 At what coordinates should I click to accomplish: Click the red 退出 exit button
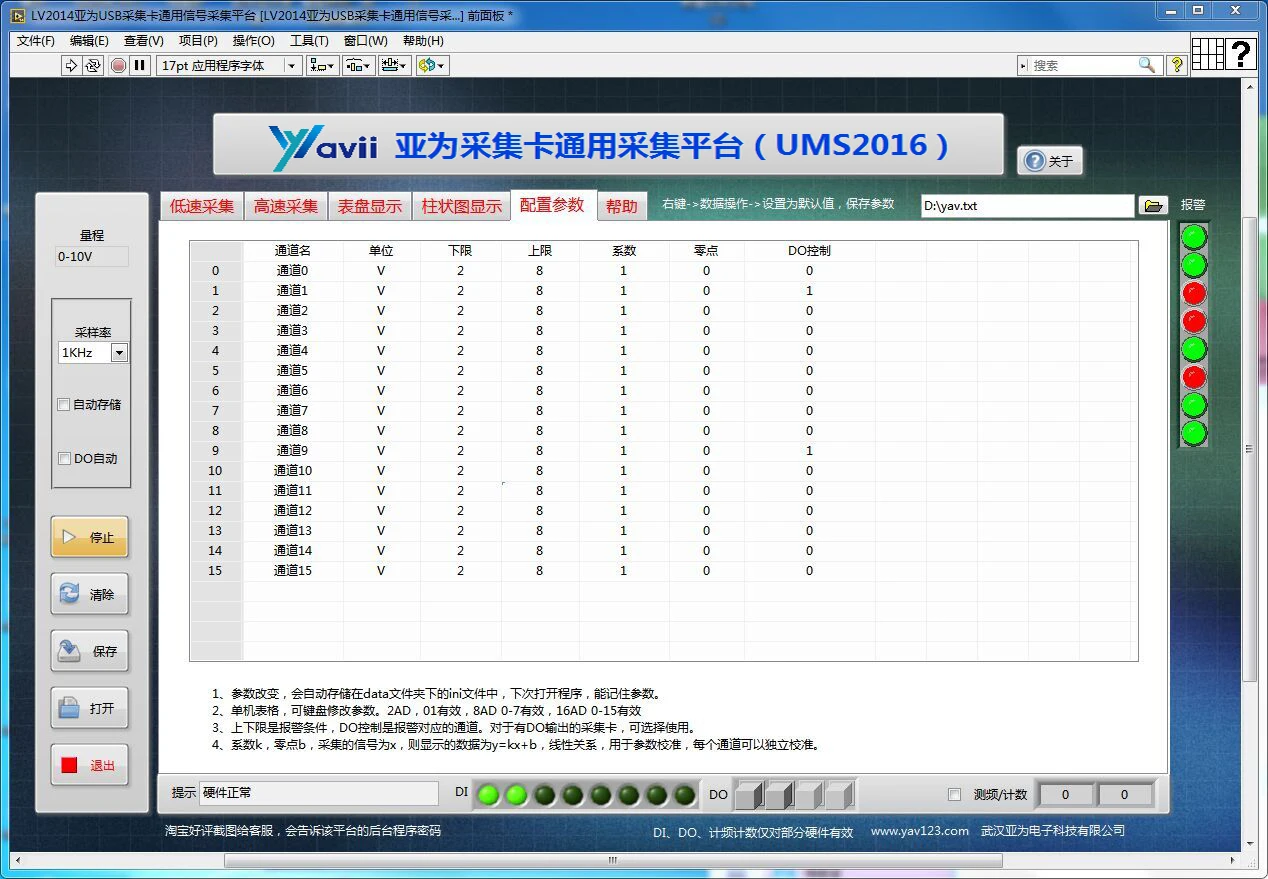(90, 765)
